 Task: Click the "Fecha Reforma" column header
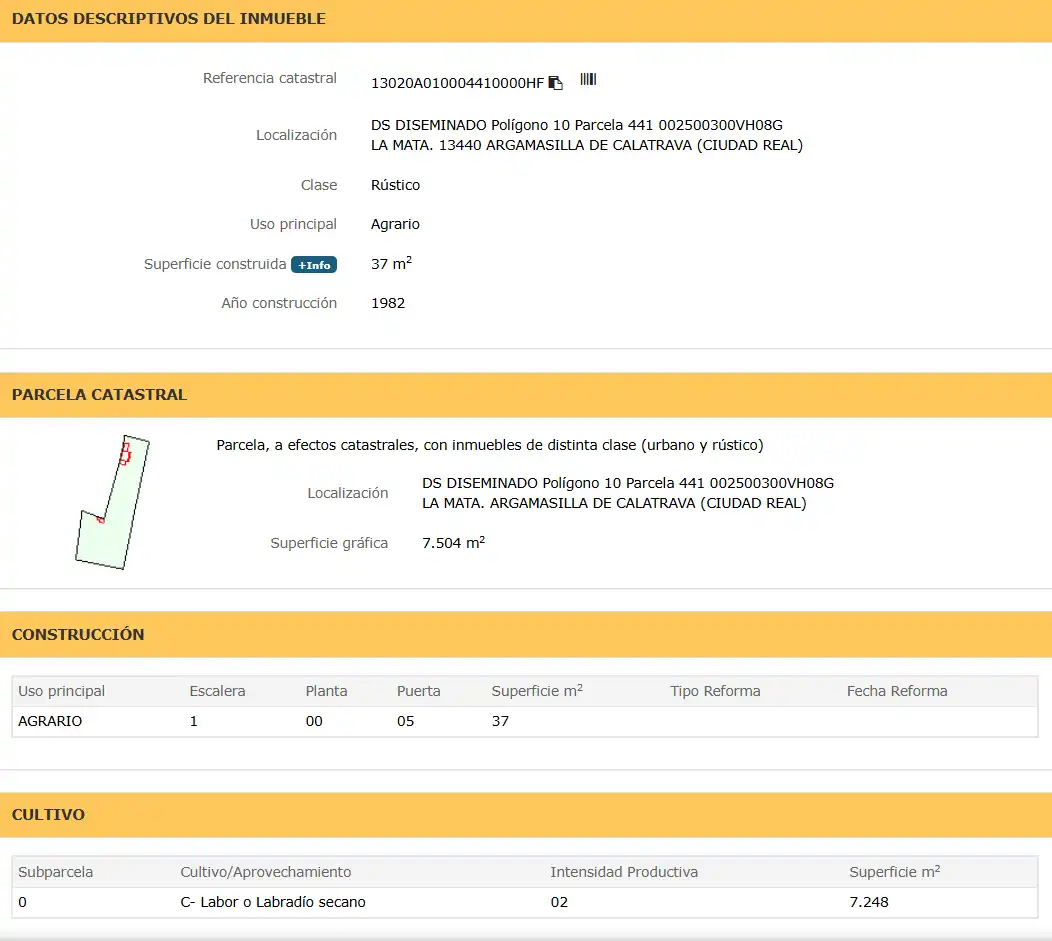click(x=897, y=691)
